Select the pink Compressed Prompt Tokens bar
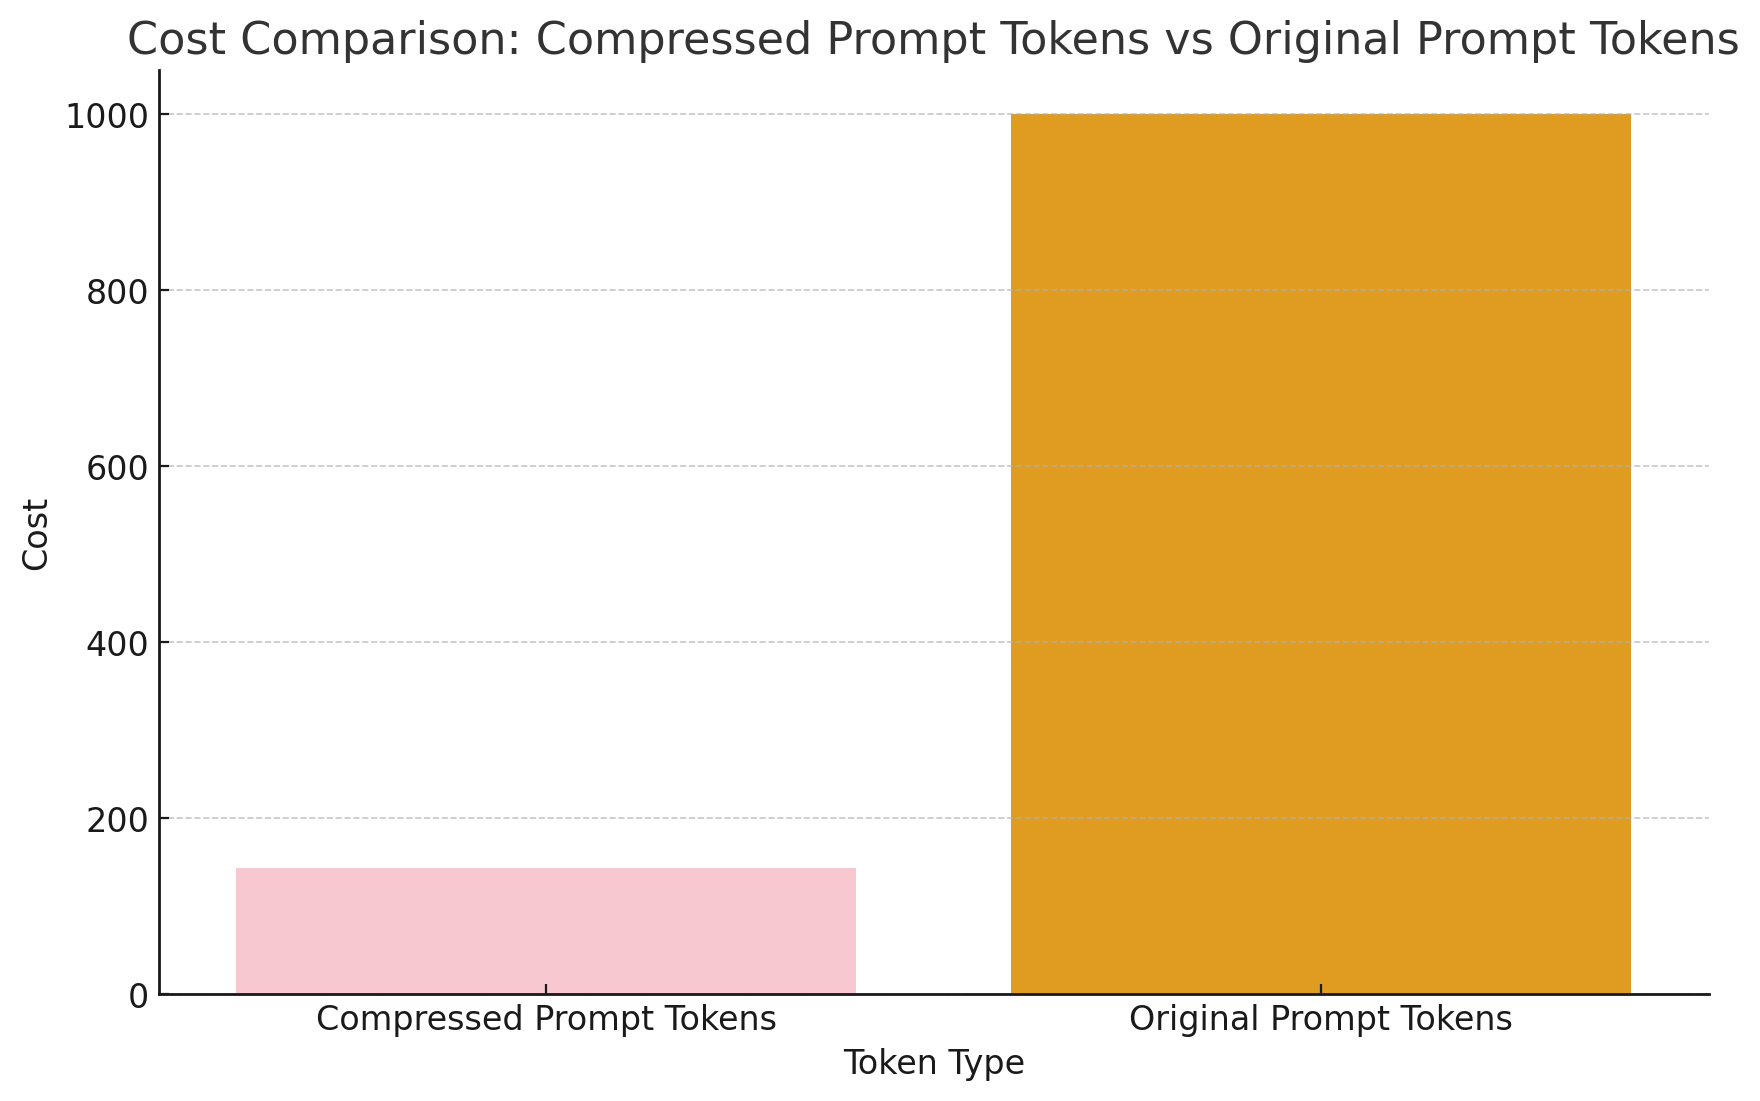Viewport: 1760px width, 1101px height. (x=545, y=930)
